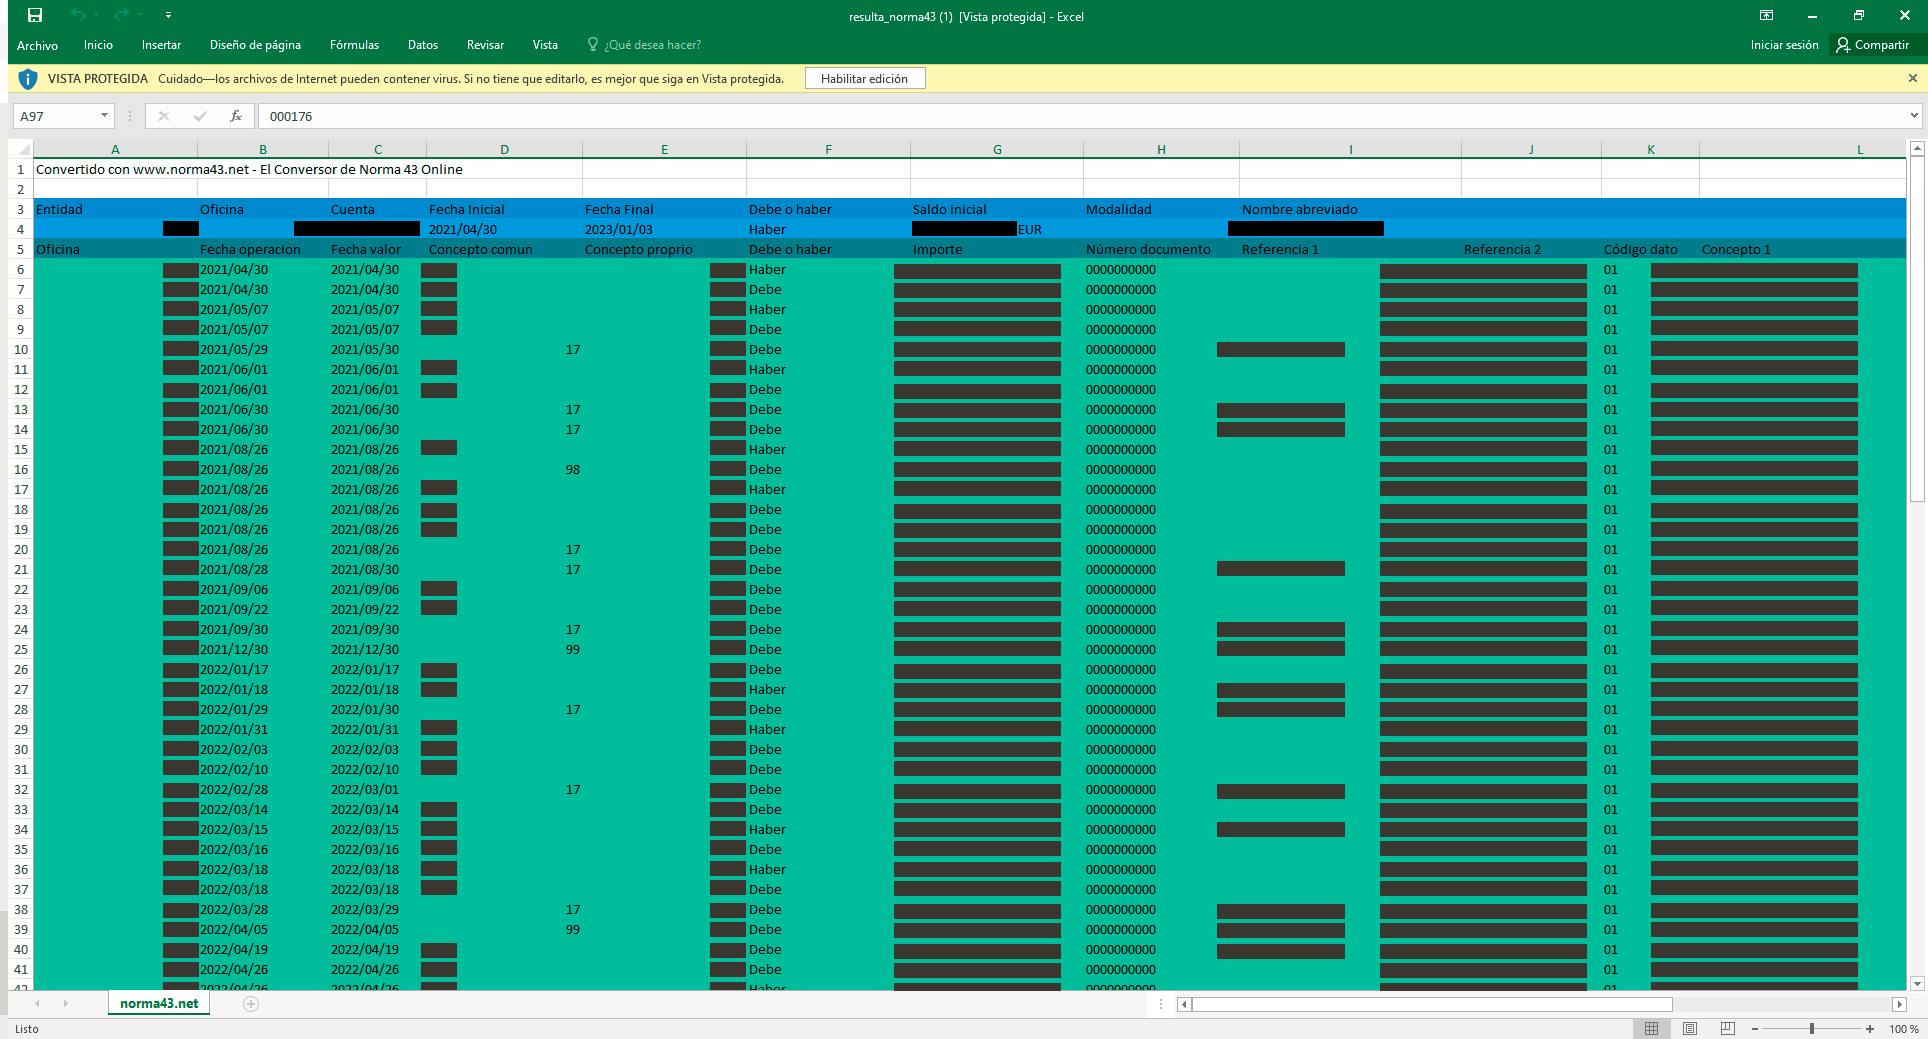
Task: Select column A header
Action: pyautogui.click(x=115, y=149)
